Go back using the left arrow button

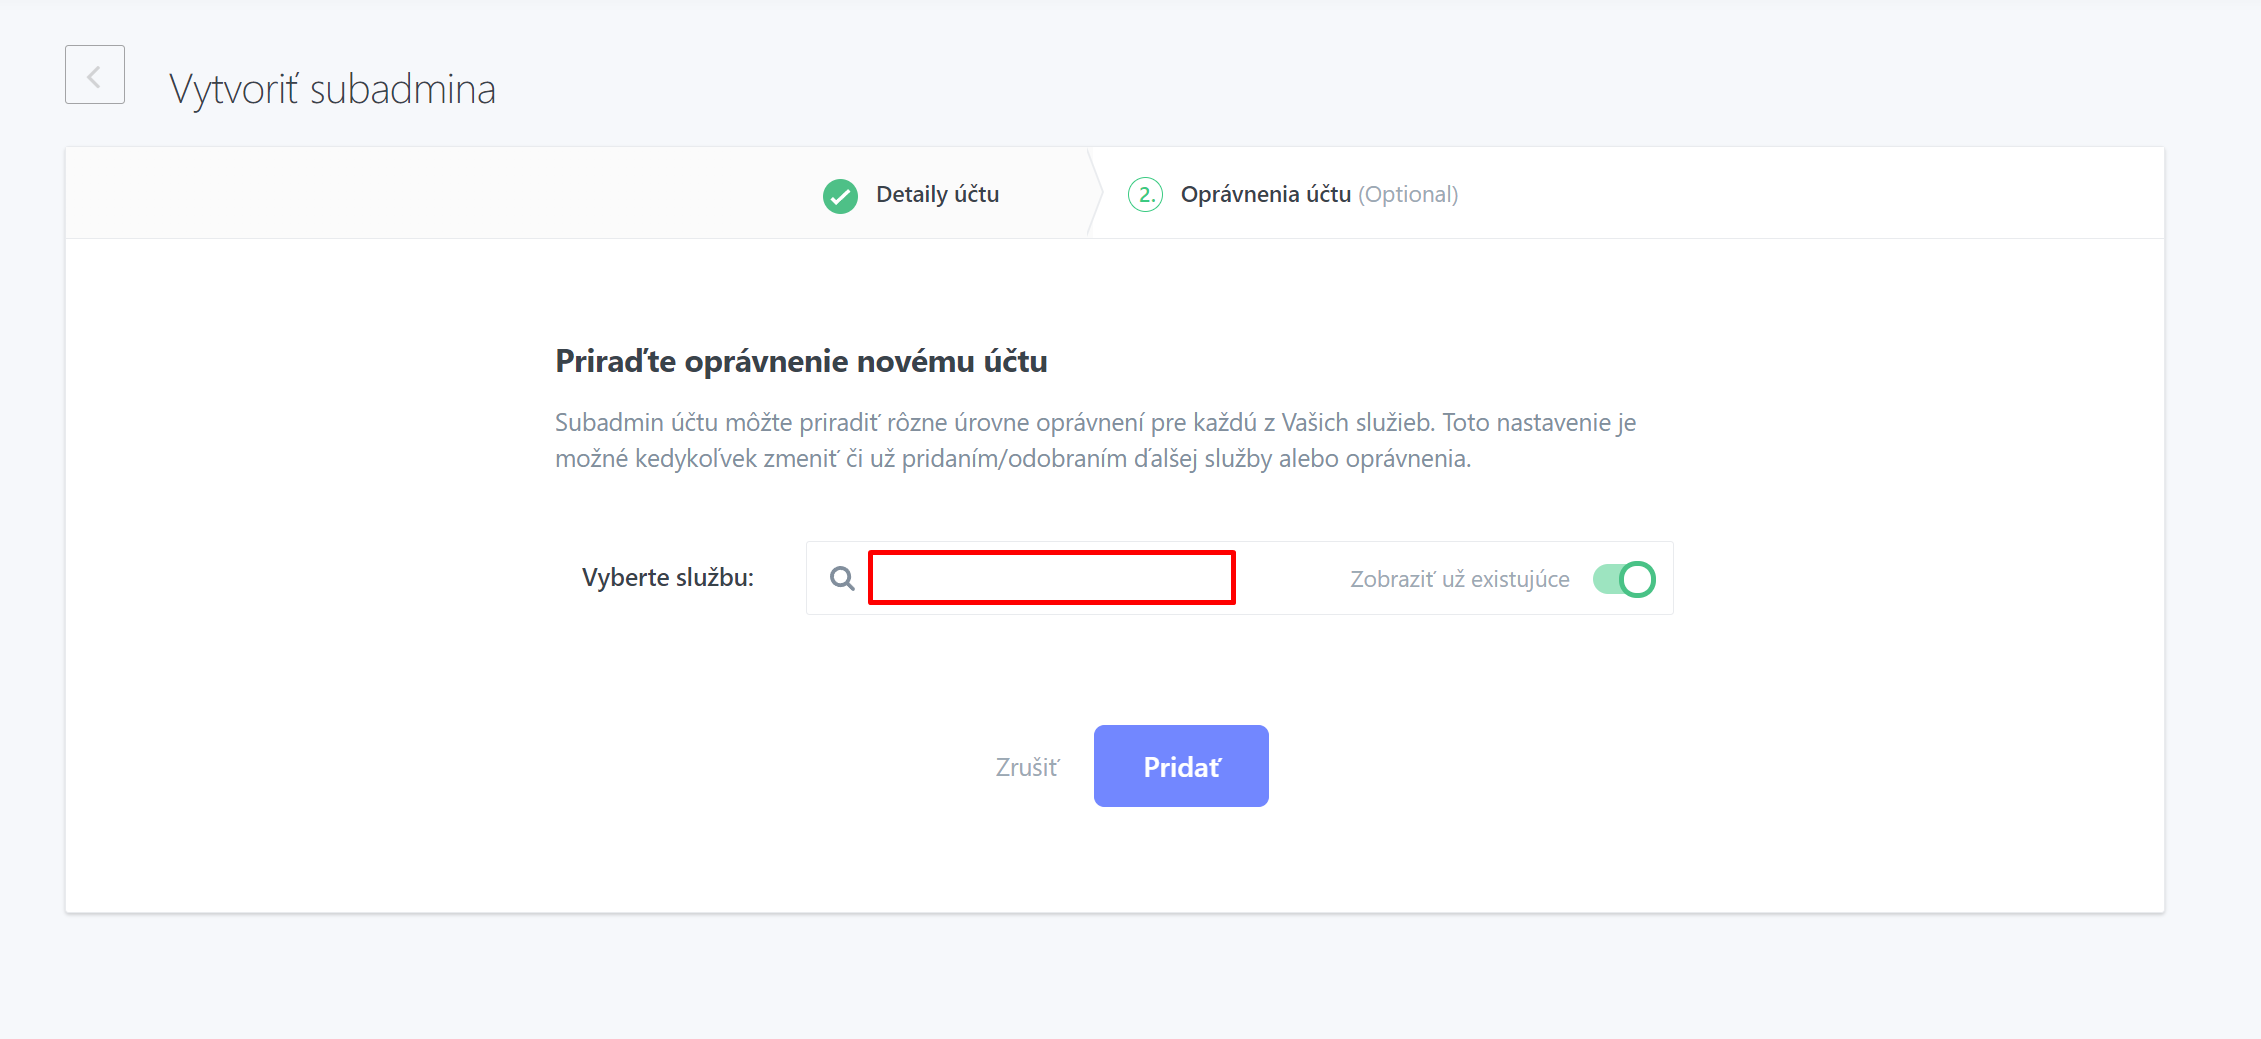(95, 75)
